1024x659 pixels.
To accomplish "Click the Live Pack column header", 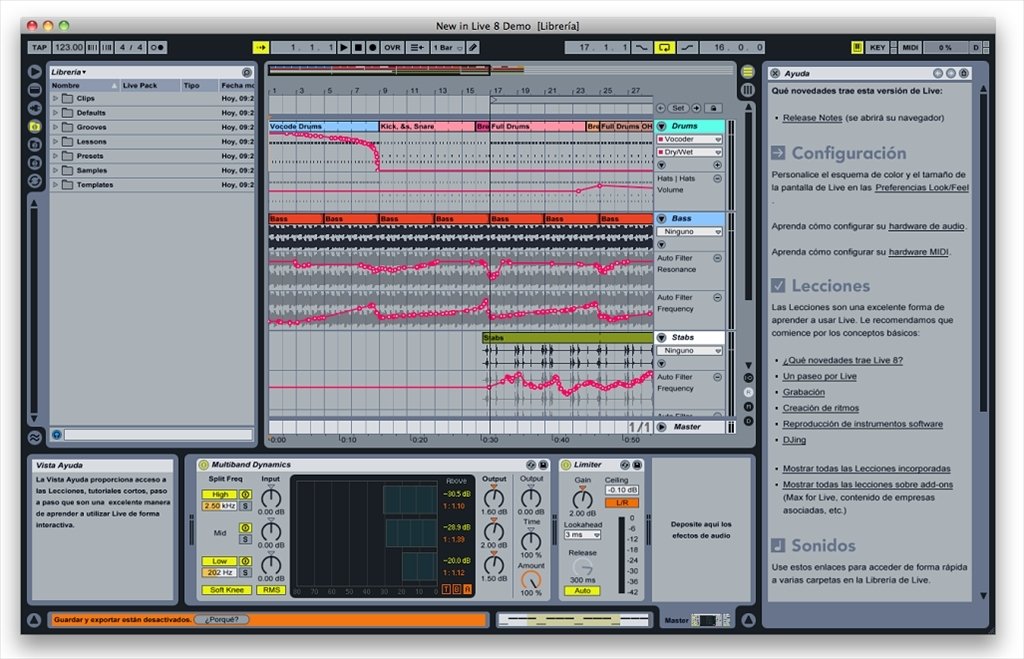I will click(150, 86).
